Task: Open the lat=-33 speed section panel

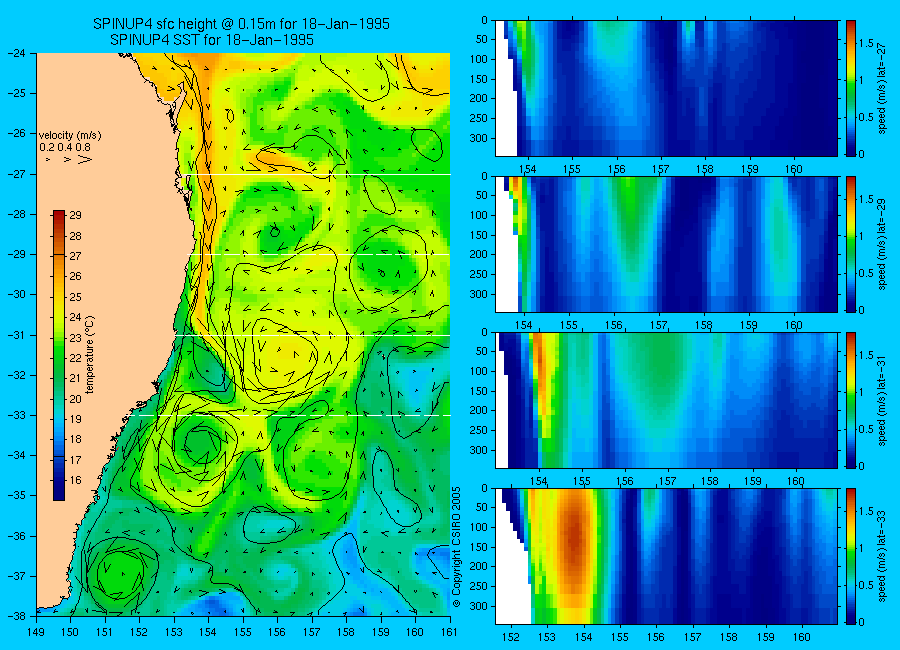Action: pyautogui.click(x=666, y=556)
